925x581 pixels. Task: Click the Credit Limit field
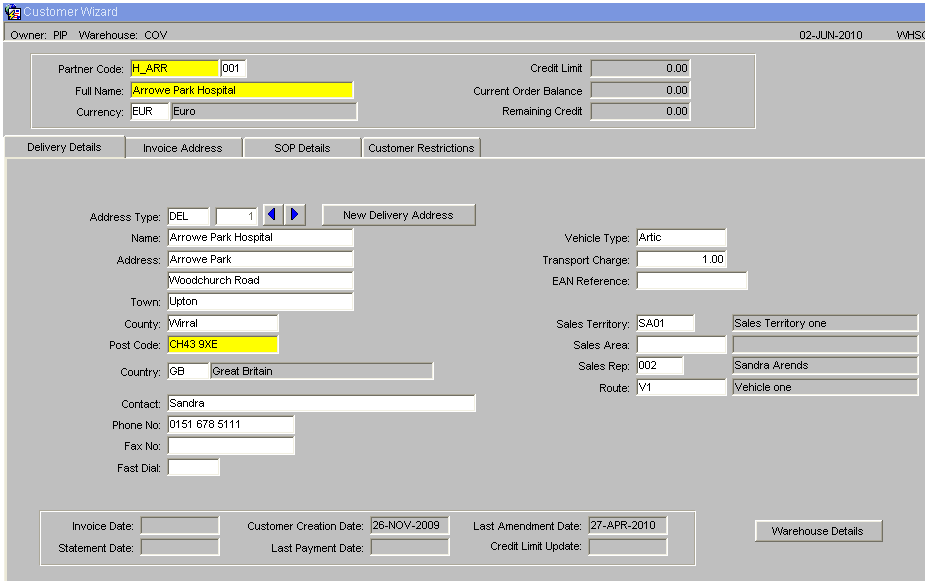pos(640,68)
